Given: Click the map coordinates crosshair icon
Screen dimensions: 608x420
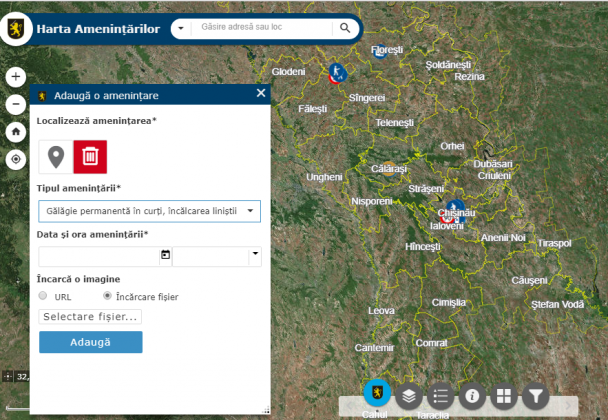Looking at the screenshot, I should click(8, 376).
